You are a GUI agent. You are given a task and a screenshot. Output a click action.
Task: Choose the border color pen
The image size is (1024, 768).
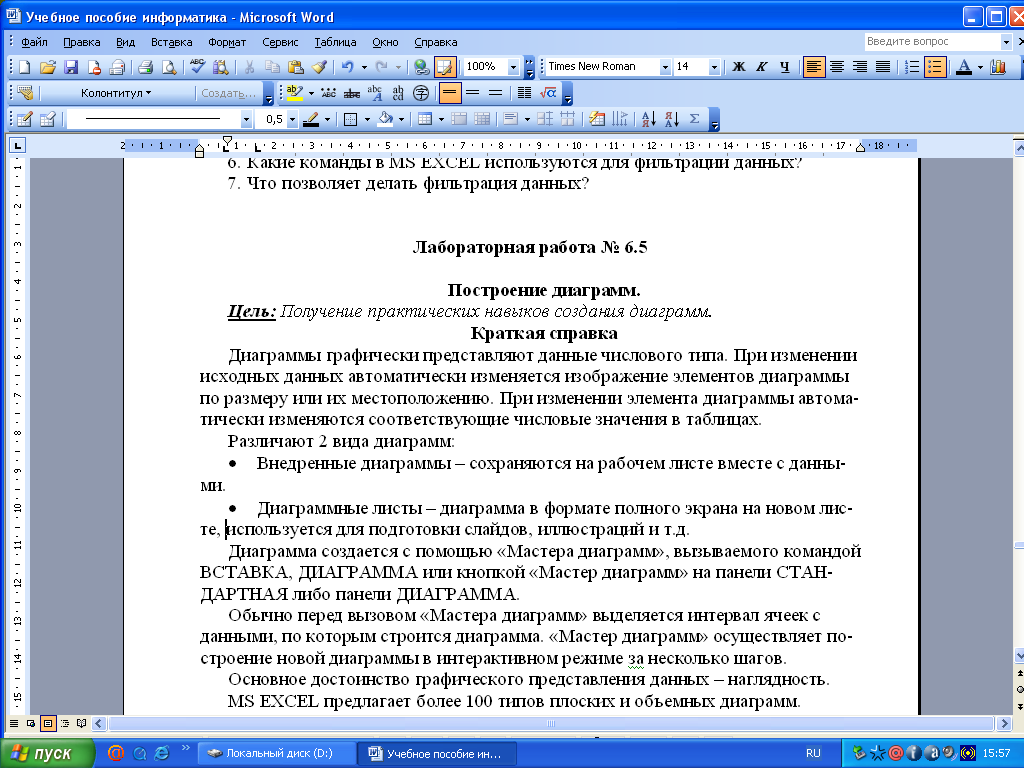311,119
